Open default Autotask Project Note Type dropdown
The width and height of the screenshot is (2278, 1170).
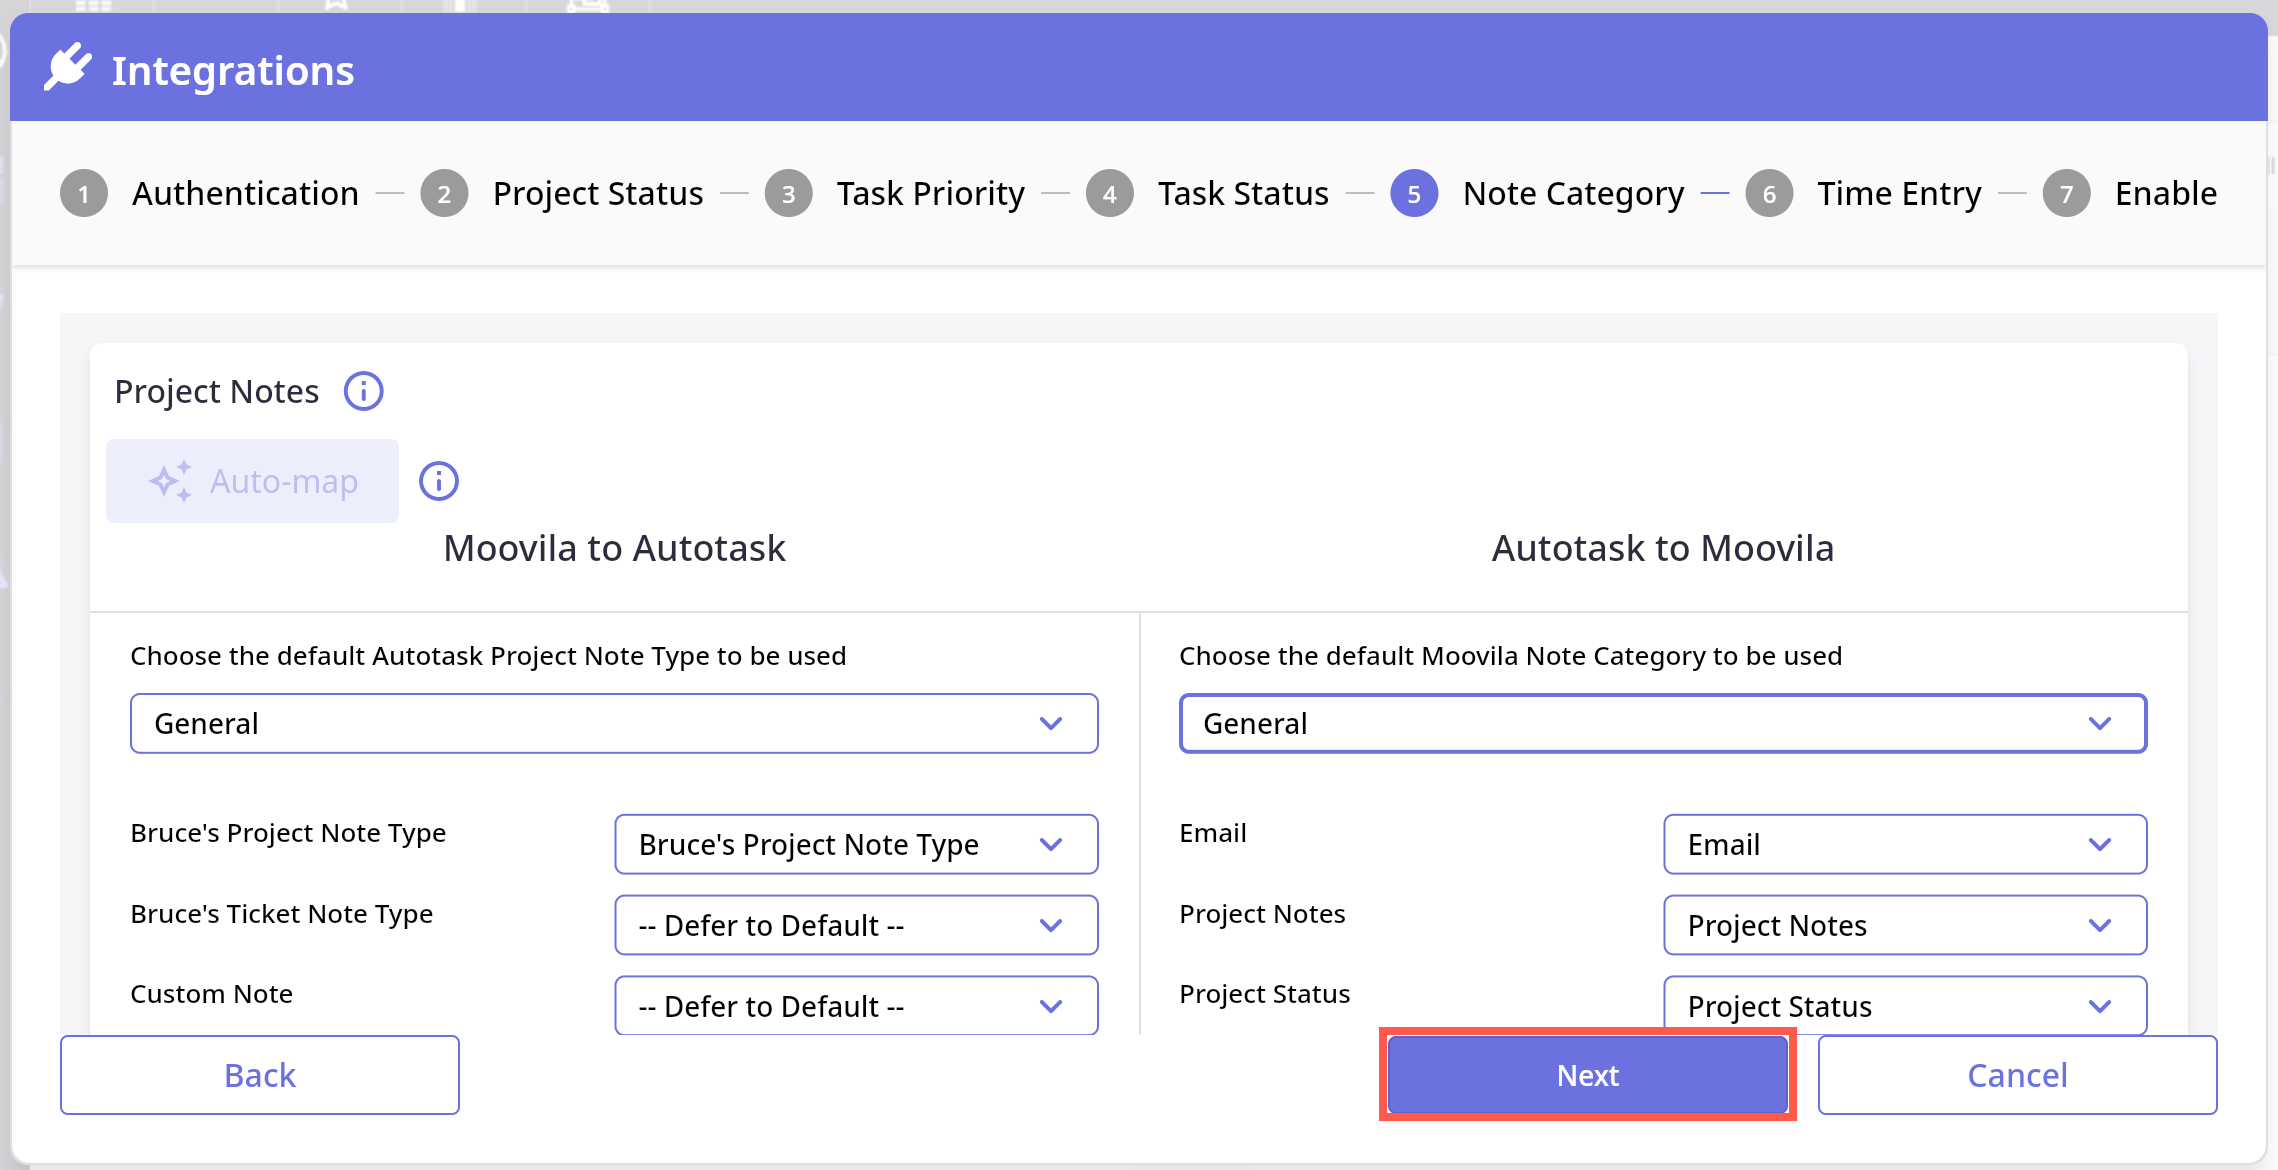click(613, 723)
